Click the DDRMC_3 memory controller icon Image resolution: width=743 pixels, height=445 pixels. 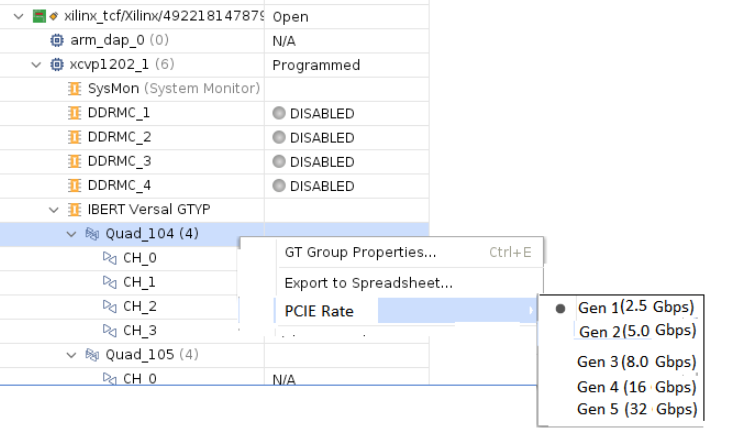click(x=75, y=161)
